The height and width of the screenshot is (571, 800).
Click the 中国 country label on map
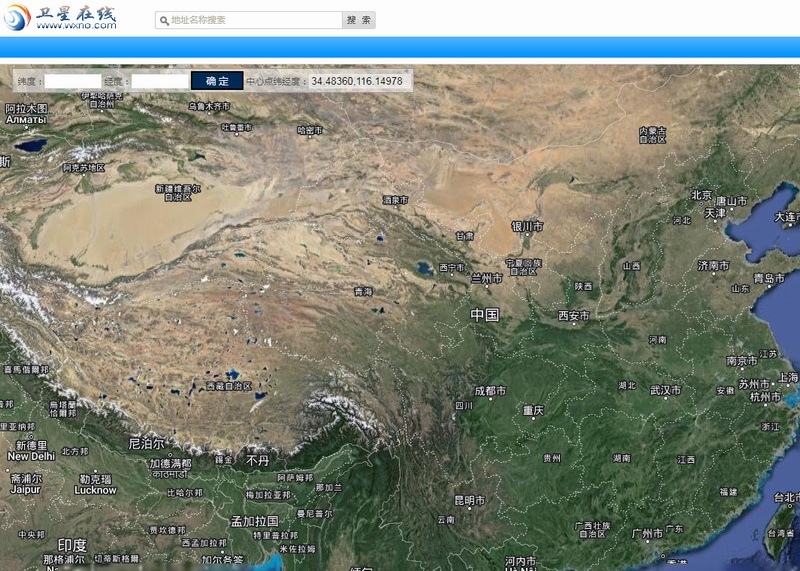point(485,314)
